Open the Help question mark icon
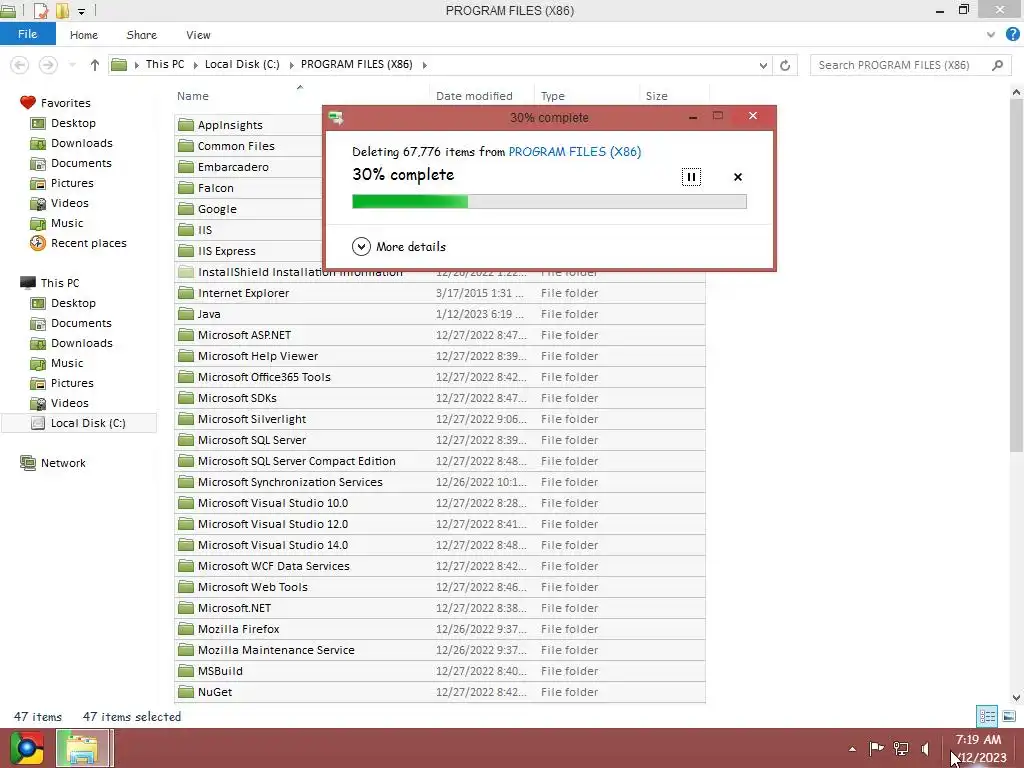 pos(1013,34)
